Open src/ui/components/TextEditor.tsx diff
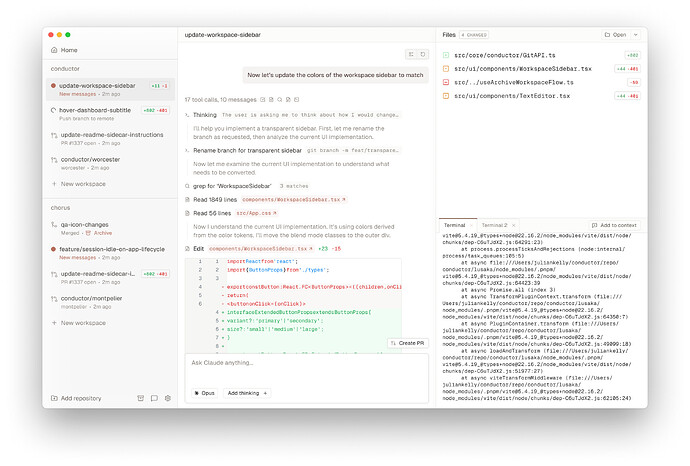Viewport: 690px width, 466px height. (x=512, y=96)
